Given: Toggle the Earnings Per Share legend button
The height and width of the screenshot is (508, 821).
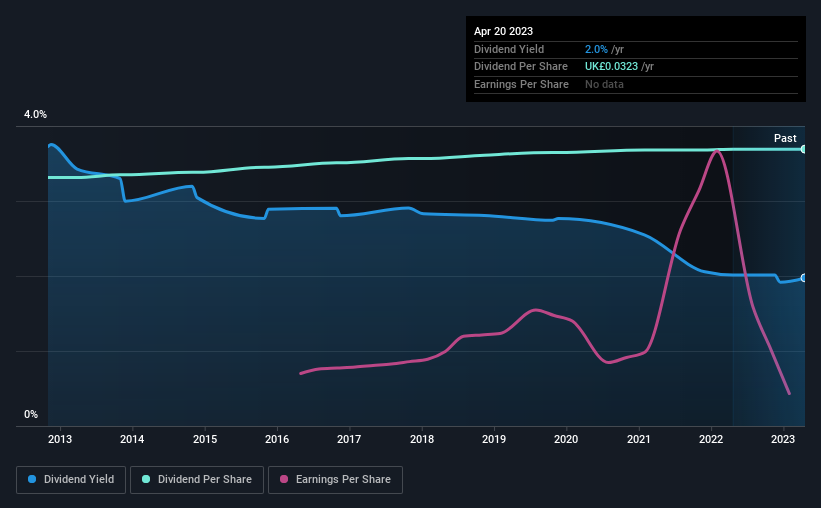Looking at the screenshot, I should [x=336, y=480].
